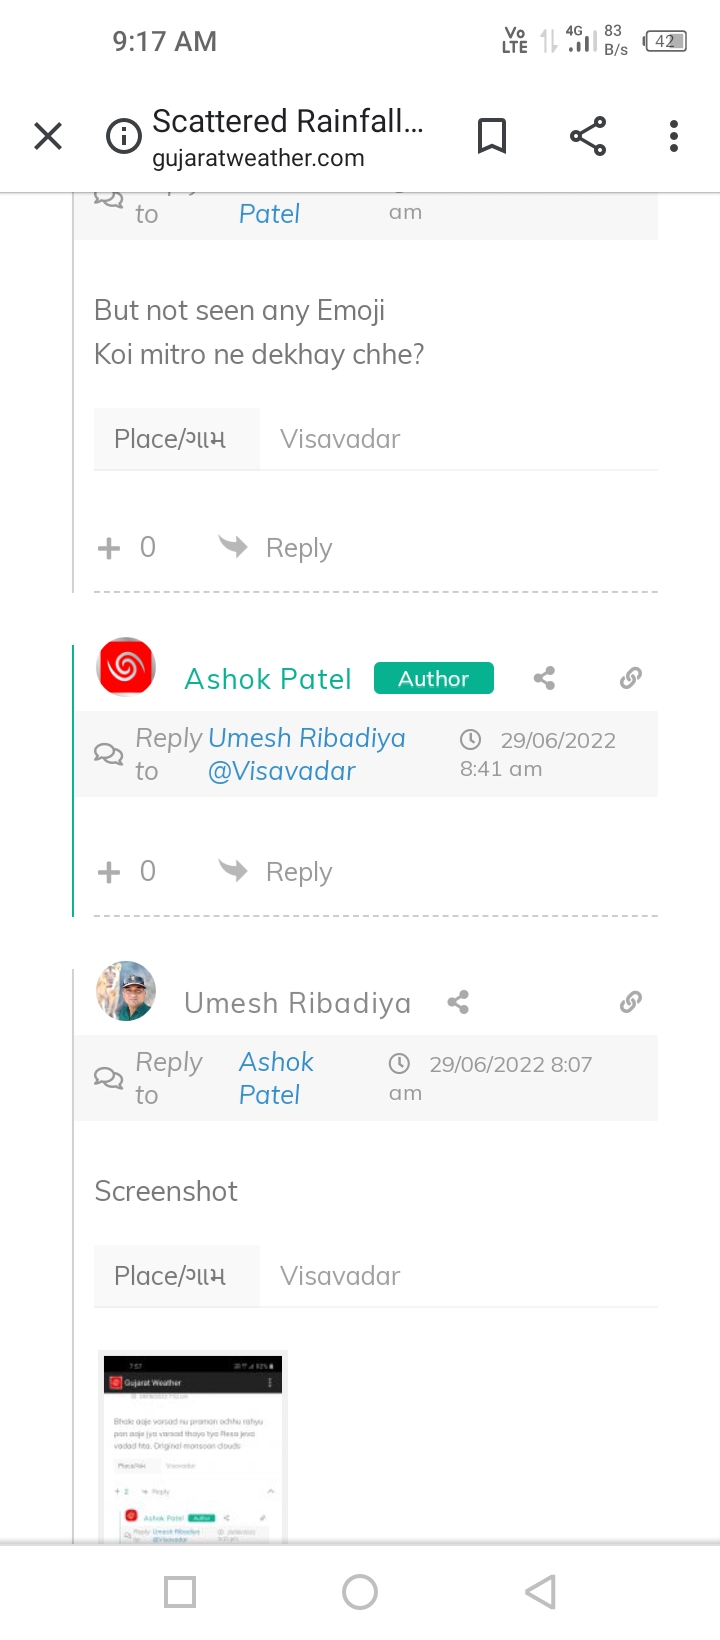Bookmark this page
This screenshot has height=1640, width=720.
(x=491, y=136)
